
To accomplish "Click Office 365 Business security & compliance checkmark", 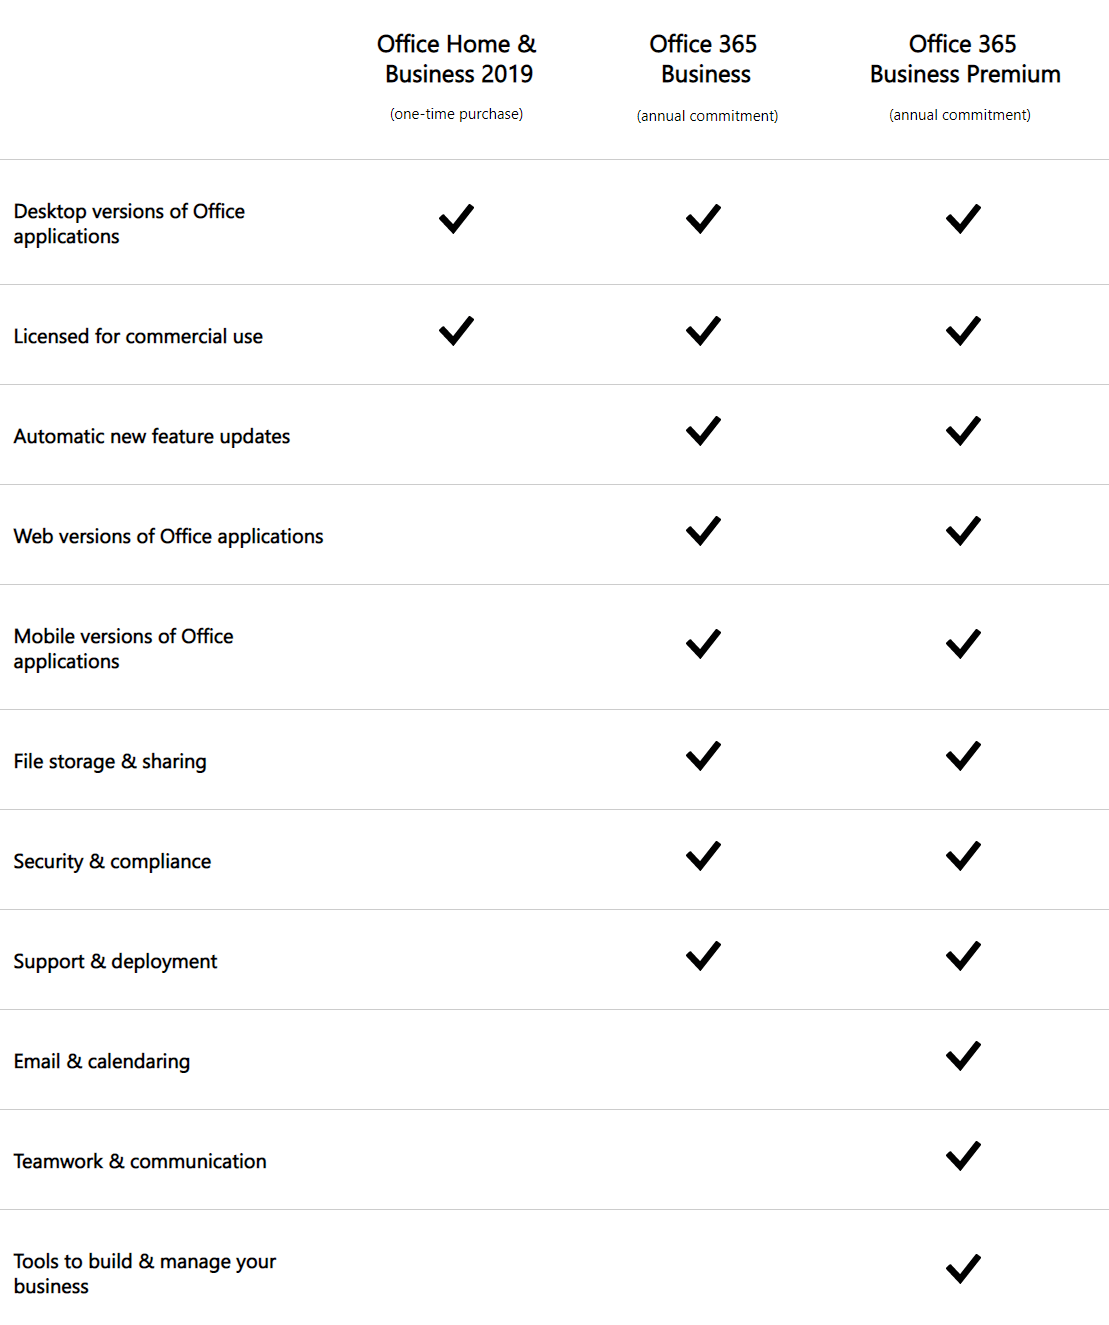I will point(703,855).
